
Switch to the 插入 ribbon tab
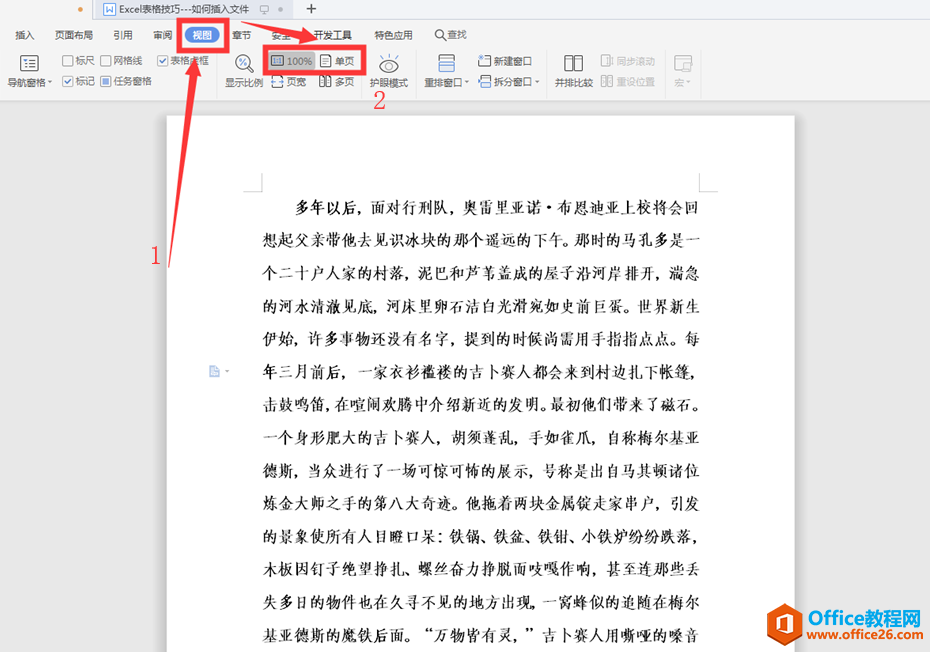[x=24, y=35]
